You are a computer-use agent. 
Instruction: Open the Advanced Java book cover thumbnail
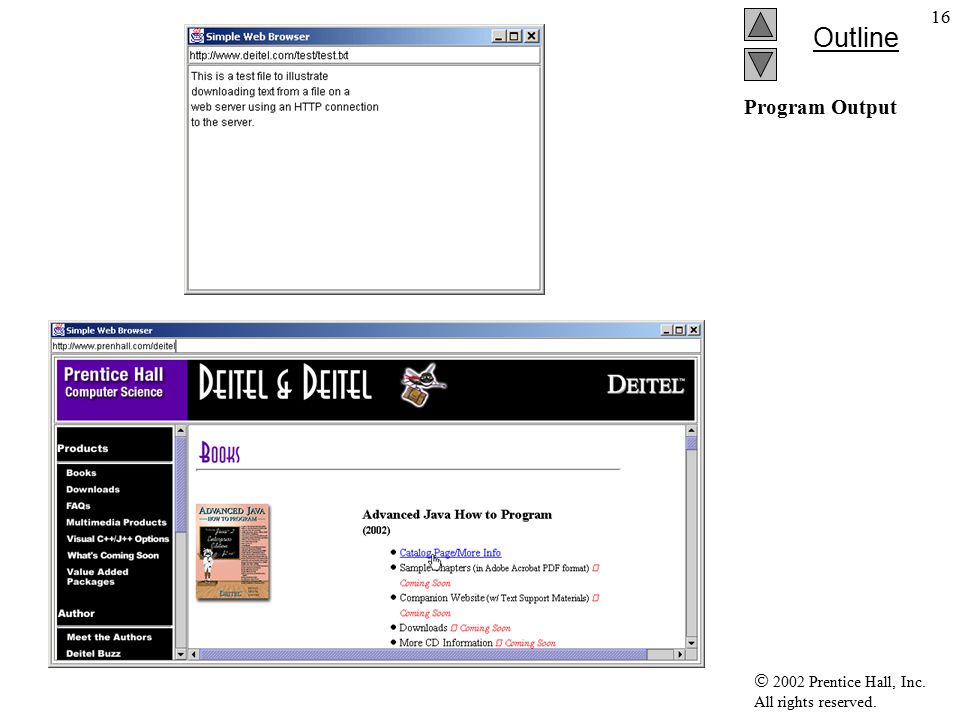tap(233, 552)
